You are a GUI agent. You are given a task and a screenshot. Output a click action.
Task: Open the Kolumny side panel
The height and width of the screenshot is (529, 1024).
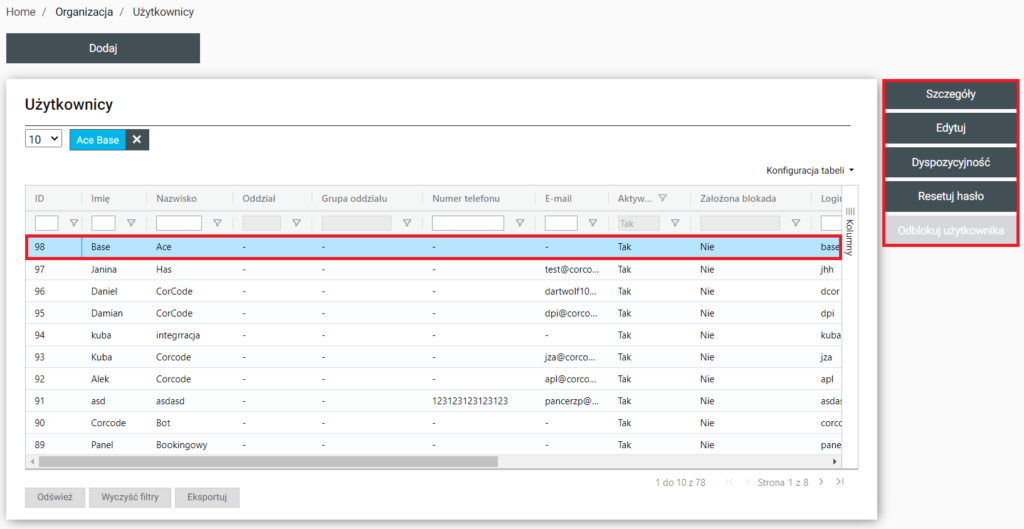pos(849,232)
